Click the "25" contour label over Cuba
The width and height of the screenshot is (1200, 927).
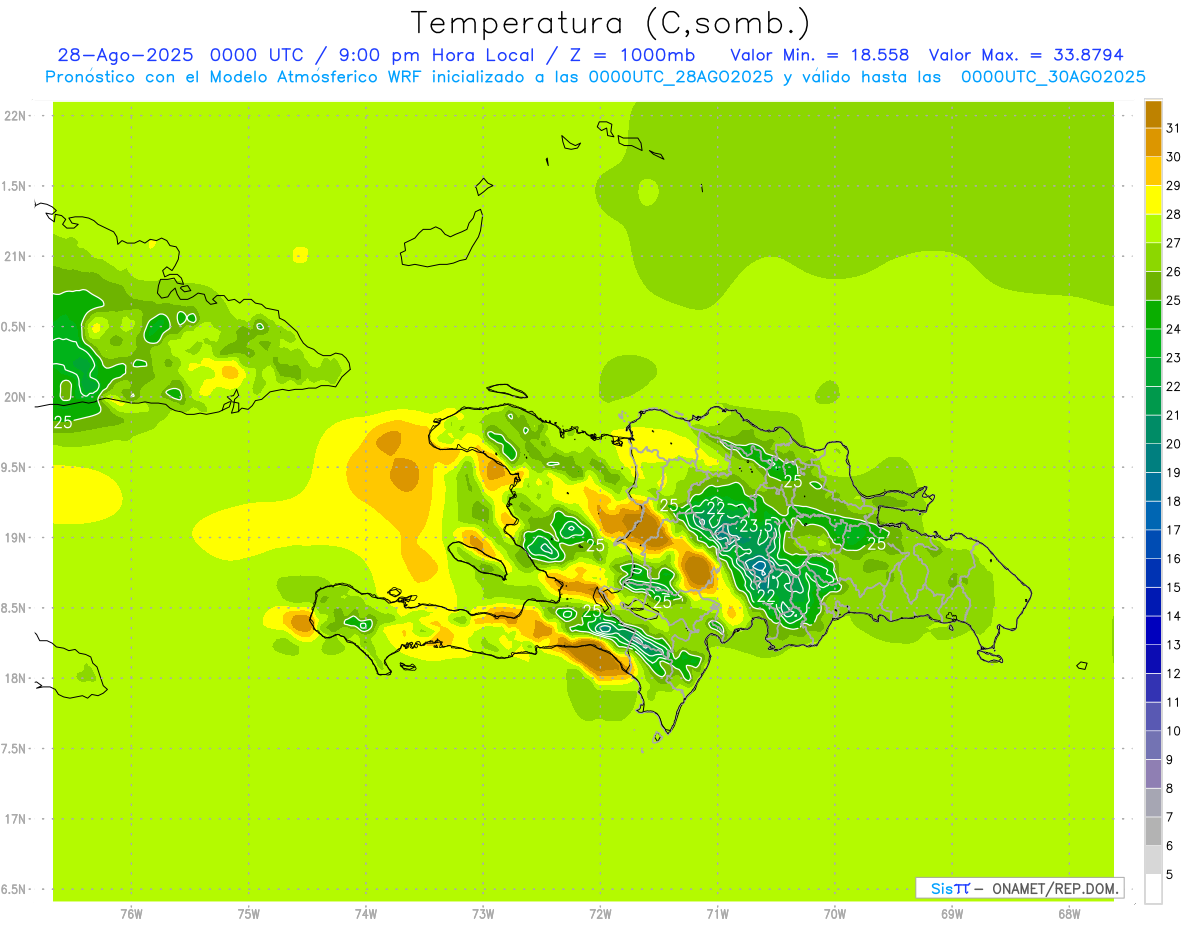(x=63, y=422)
